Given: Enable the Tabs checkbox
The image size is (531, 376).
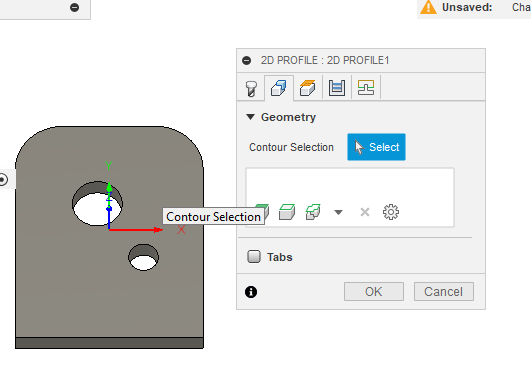Looking at the screenshot, I should (x=254, y=257).
